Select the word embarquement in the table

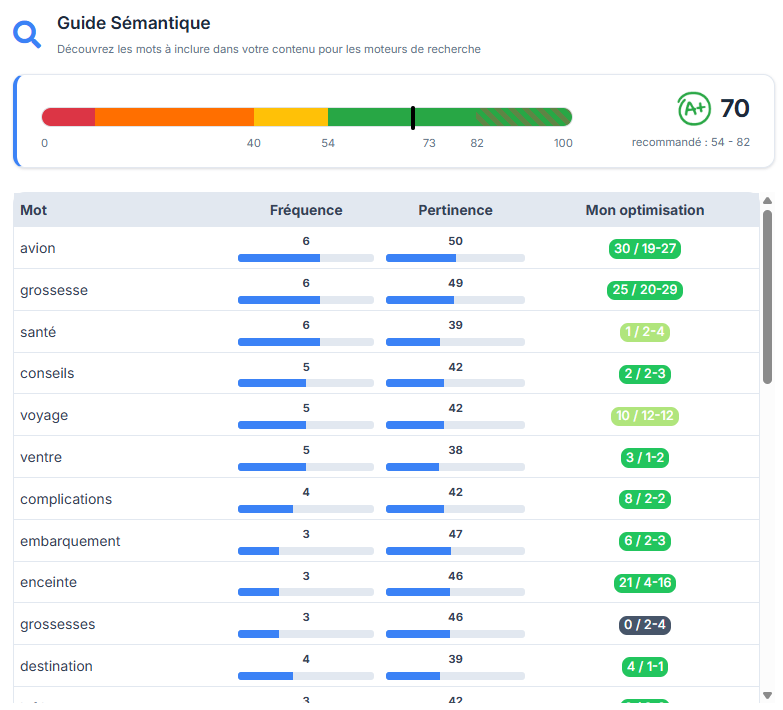pyautogui.click(x=70, y=542)
